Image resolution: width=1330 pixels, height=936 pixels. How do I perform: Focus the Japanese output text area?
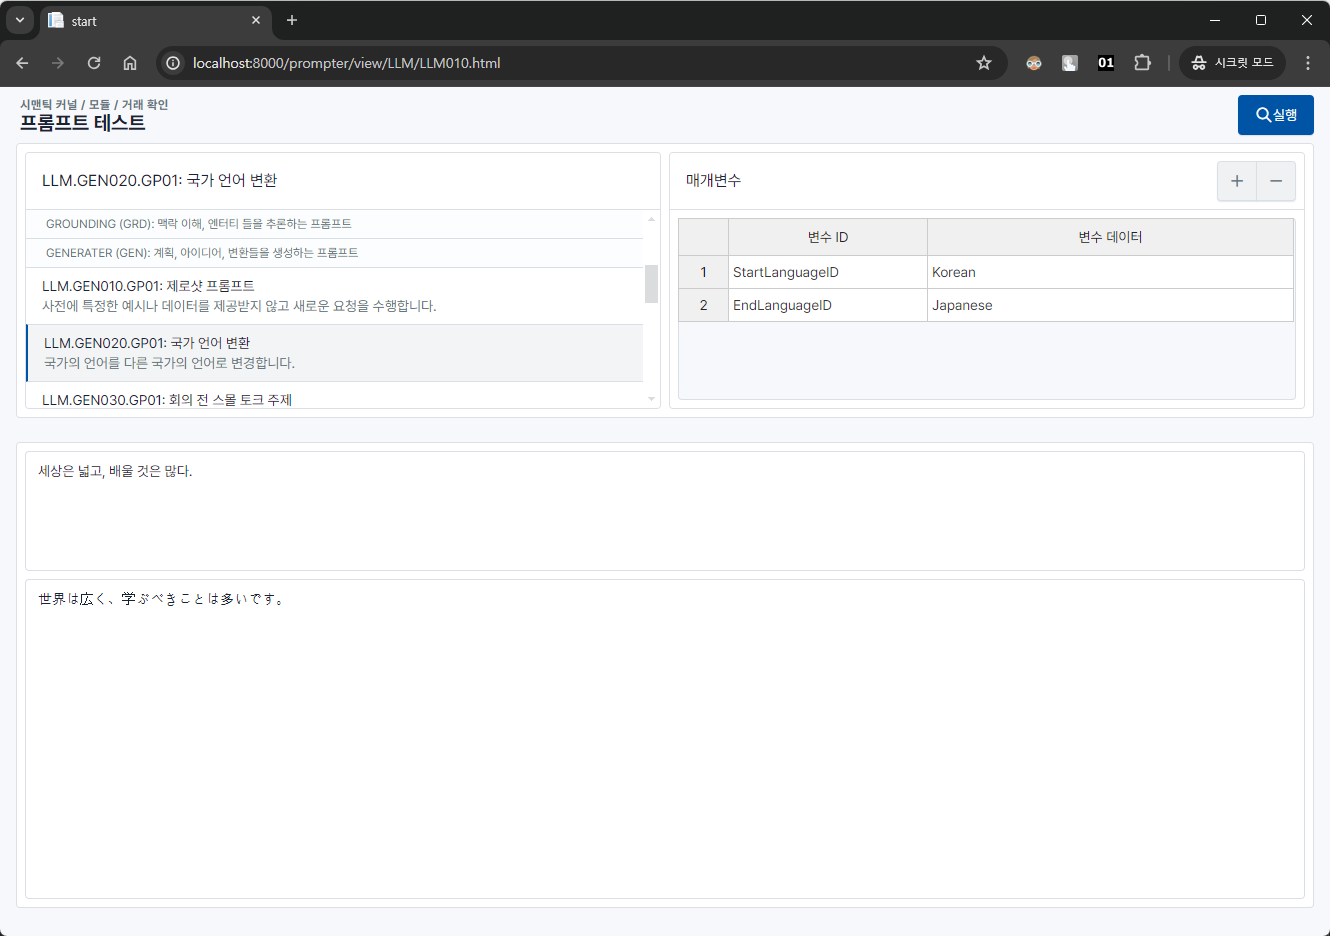point(665,739)
